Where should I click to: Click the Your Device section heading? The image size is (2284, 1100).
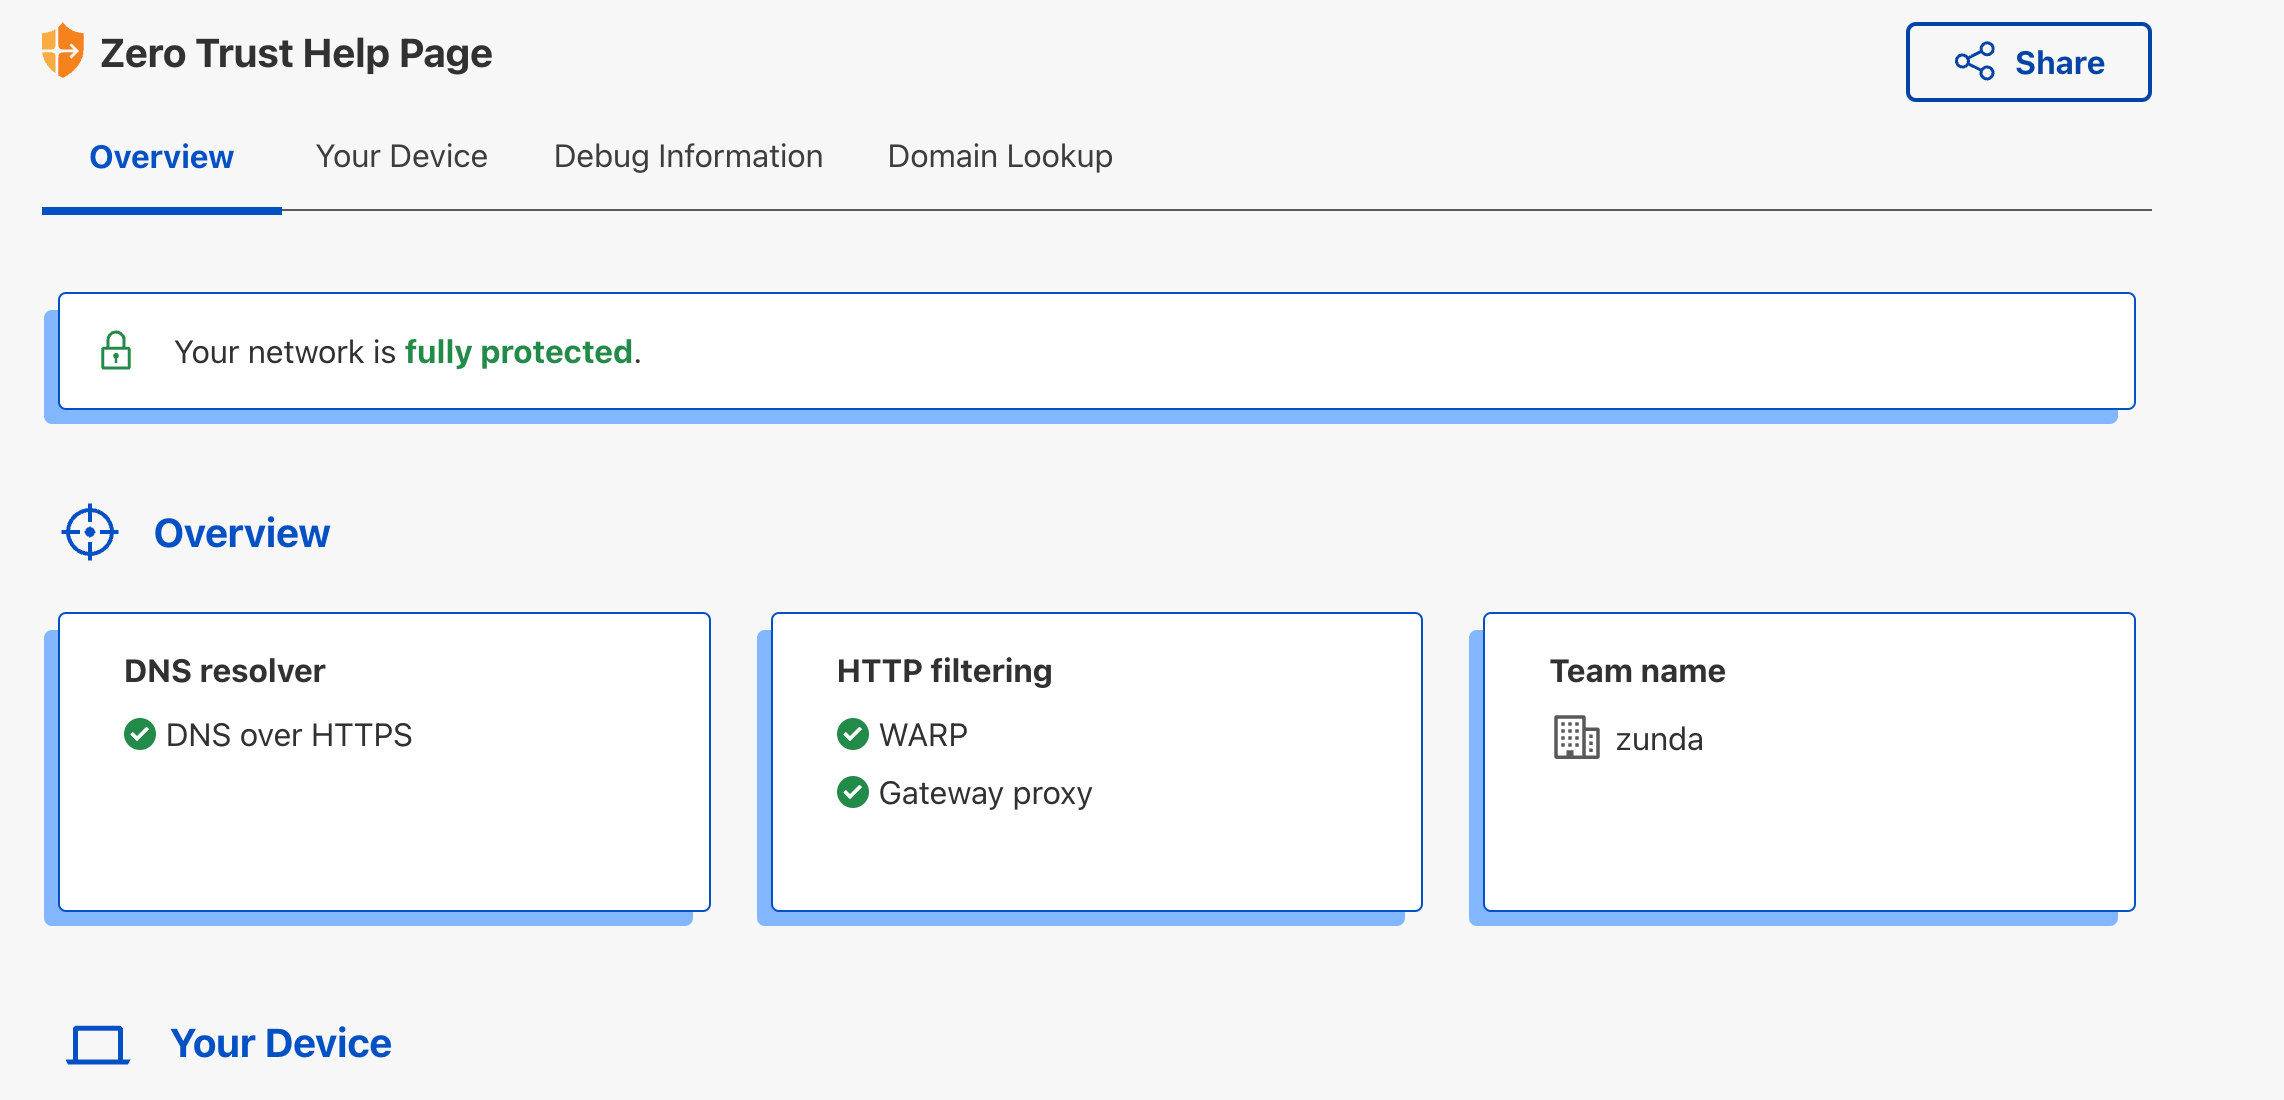coord(281,1043)
